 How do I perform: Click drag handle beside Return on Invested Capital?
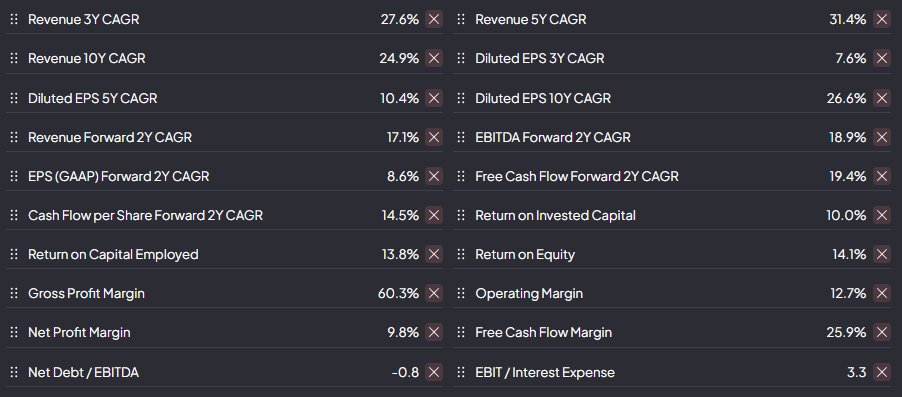(x=461, y=215)
